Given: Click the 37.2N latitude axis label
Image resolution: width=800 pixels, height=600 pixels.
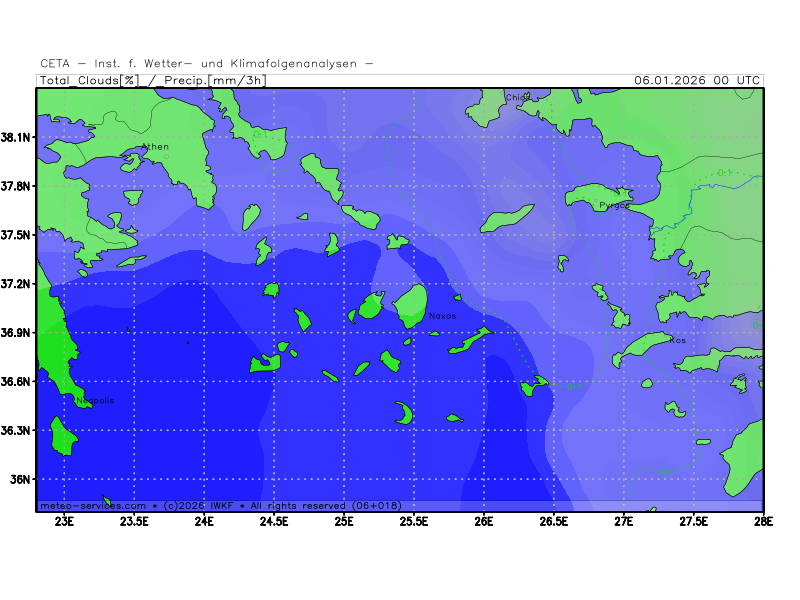Looking at the screenshot, I should pyautogui.click(x=18, y=284).
